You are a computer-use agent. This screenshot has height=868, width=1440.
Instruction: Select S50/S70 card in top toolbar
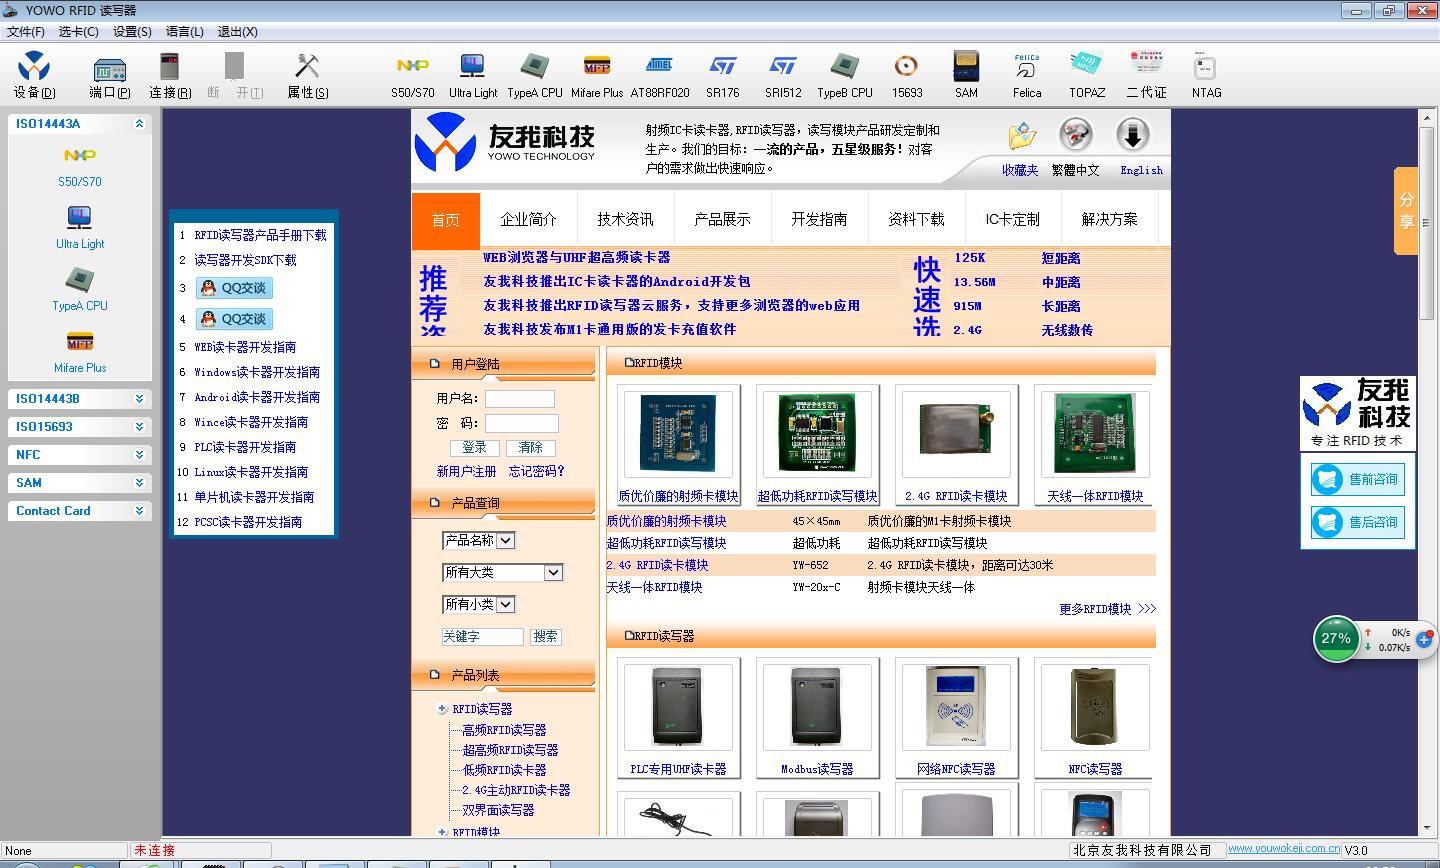coord(413,76)
